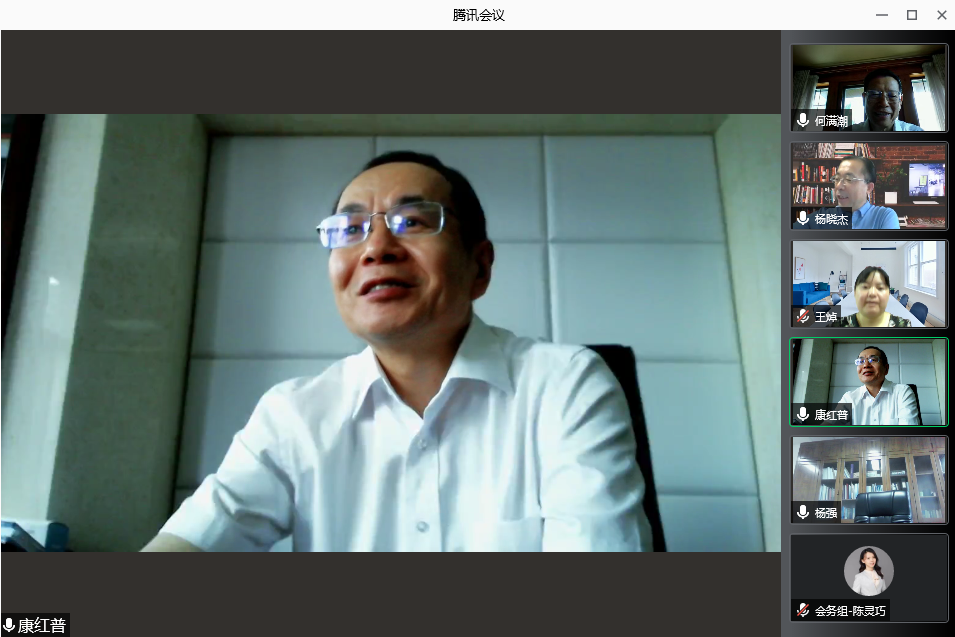Click the 康红普 name label under the main video
The image size is (955, 637).
pos(42,626)
